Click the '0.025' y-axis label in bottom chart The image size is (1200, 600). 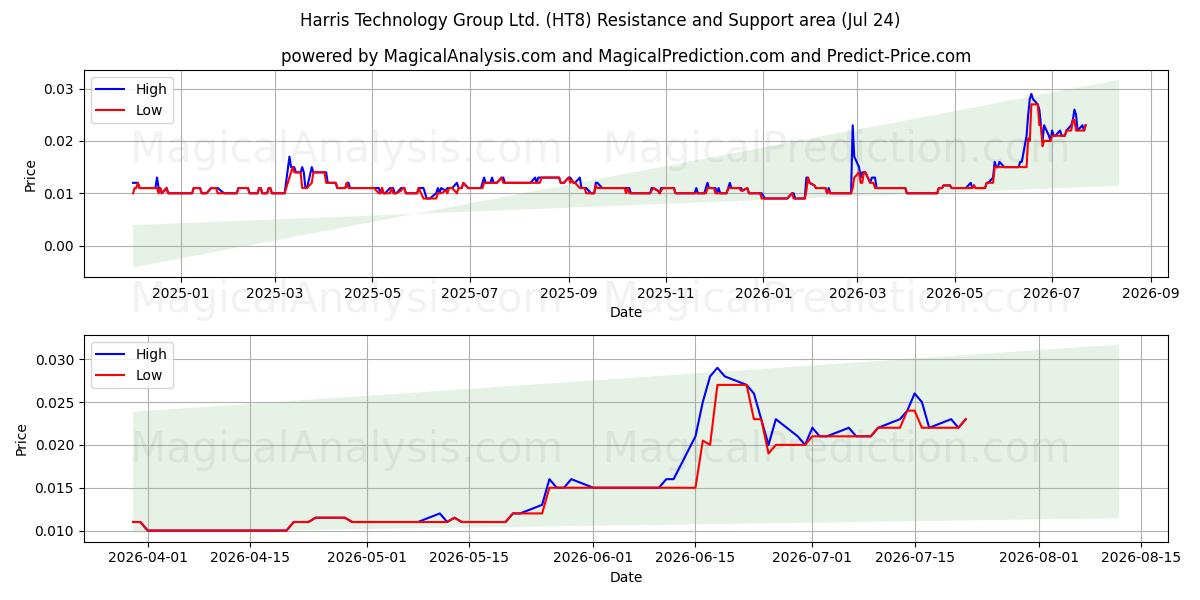56,403
